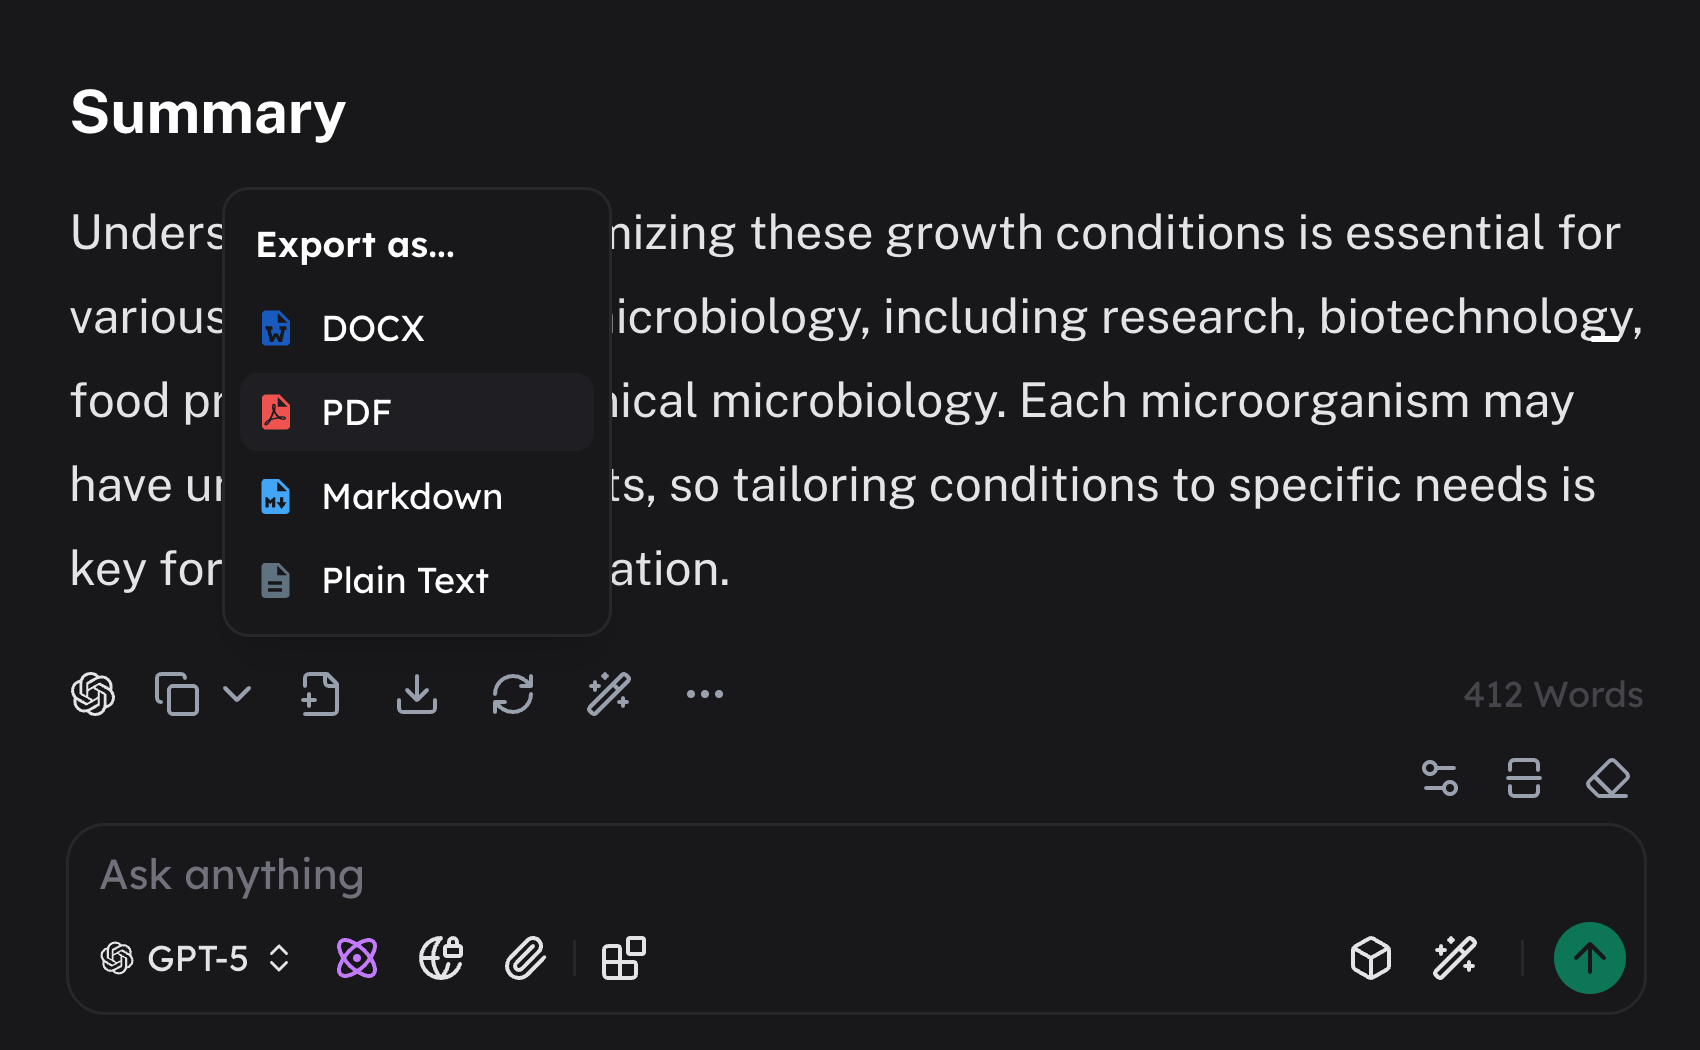
Task: Open the chat settings sliders icon
Action: 1440,778
